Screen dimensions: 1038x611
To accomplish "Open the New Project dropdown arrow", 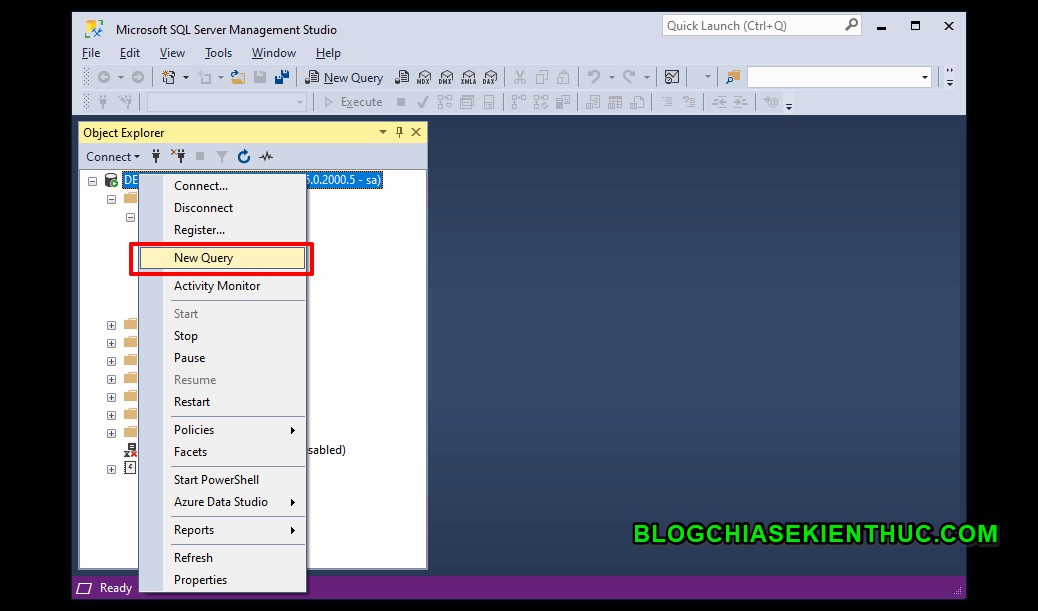I will coord(186,77).
